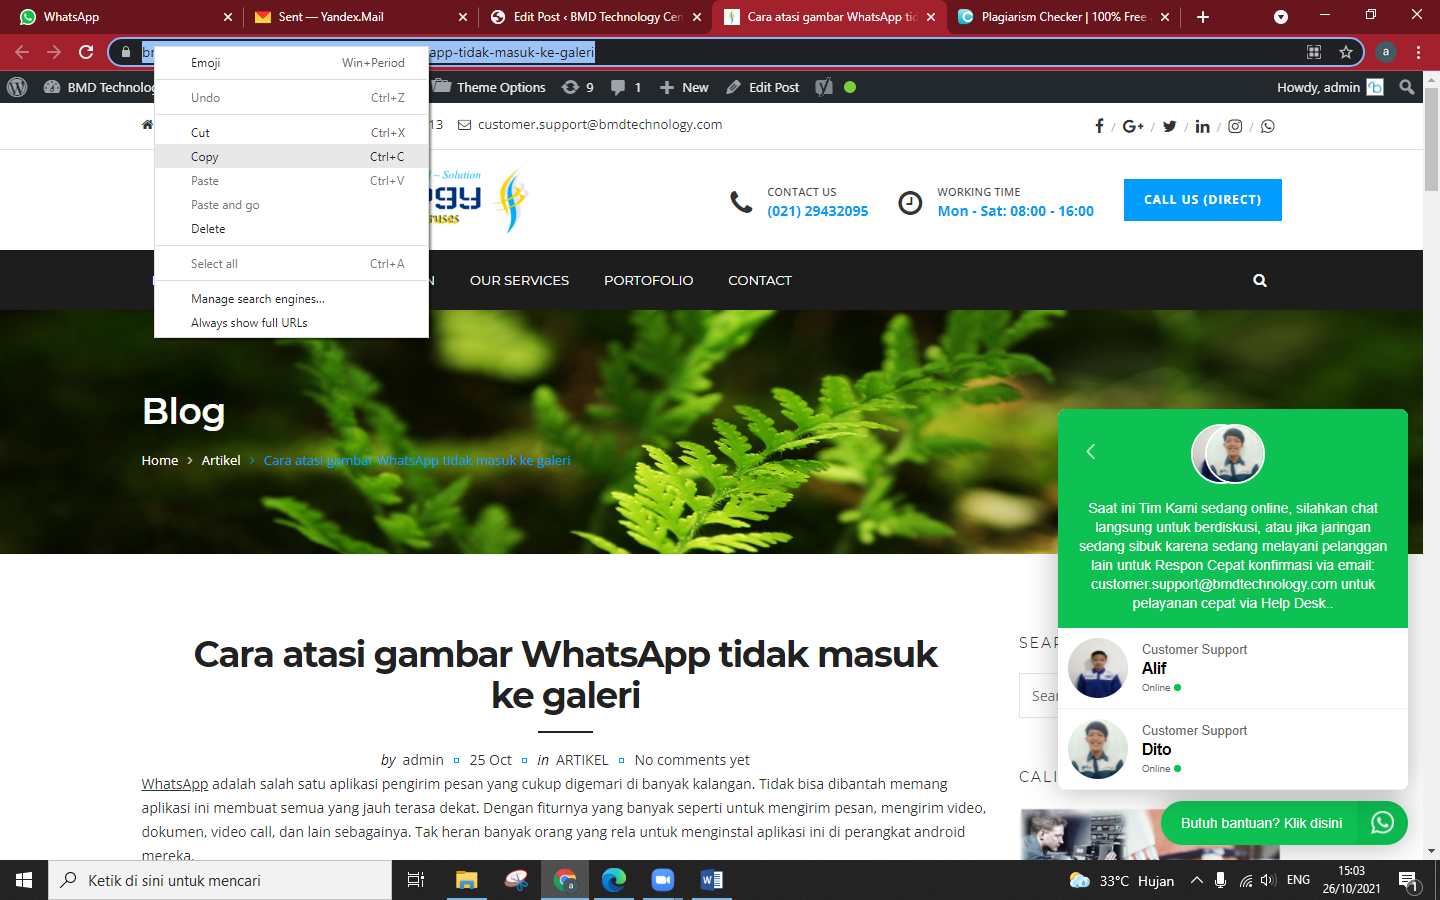The width and height of the screenshot is (1440, 900).
Task: Switch to the Plagiarism Checker tab
Action: point(1060,17)
